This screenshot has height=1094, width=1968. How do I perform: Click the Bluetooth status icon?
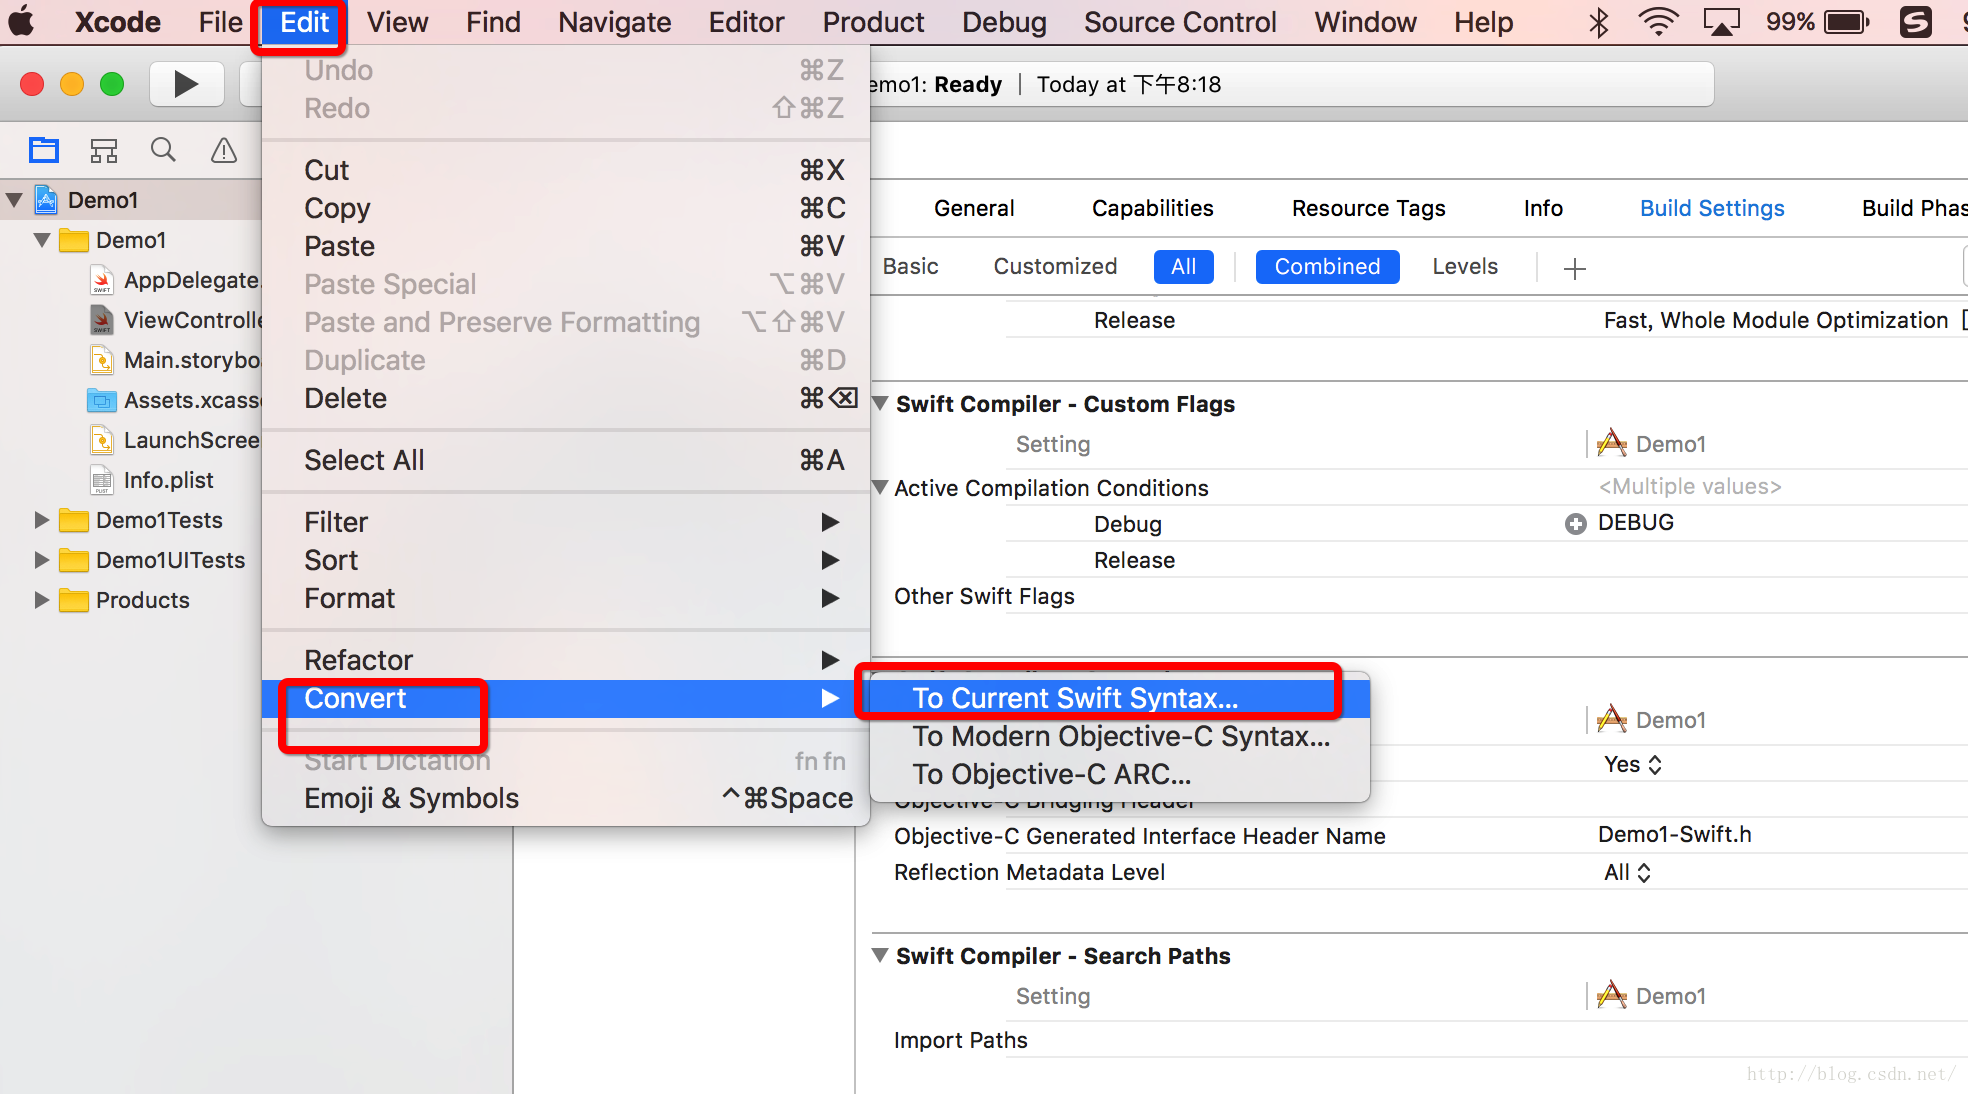pos(1598,22)
